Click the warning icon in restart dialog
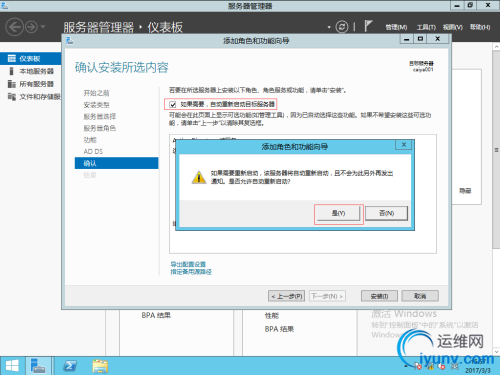This screenshot has height=375, width=500. (199, 177)
